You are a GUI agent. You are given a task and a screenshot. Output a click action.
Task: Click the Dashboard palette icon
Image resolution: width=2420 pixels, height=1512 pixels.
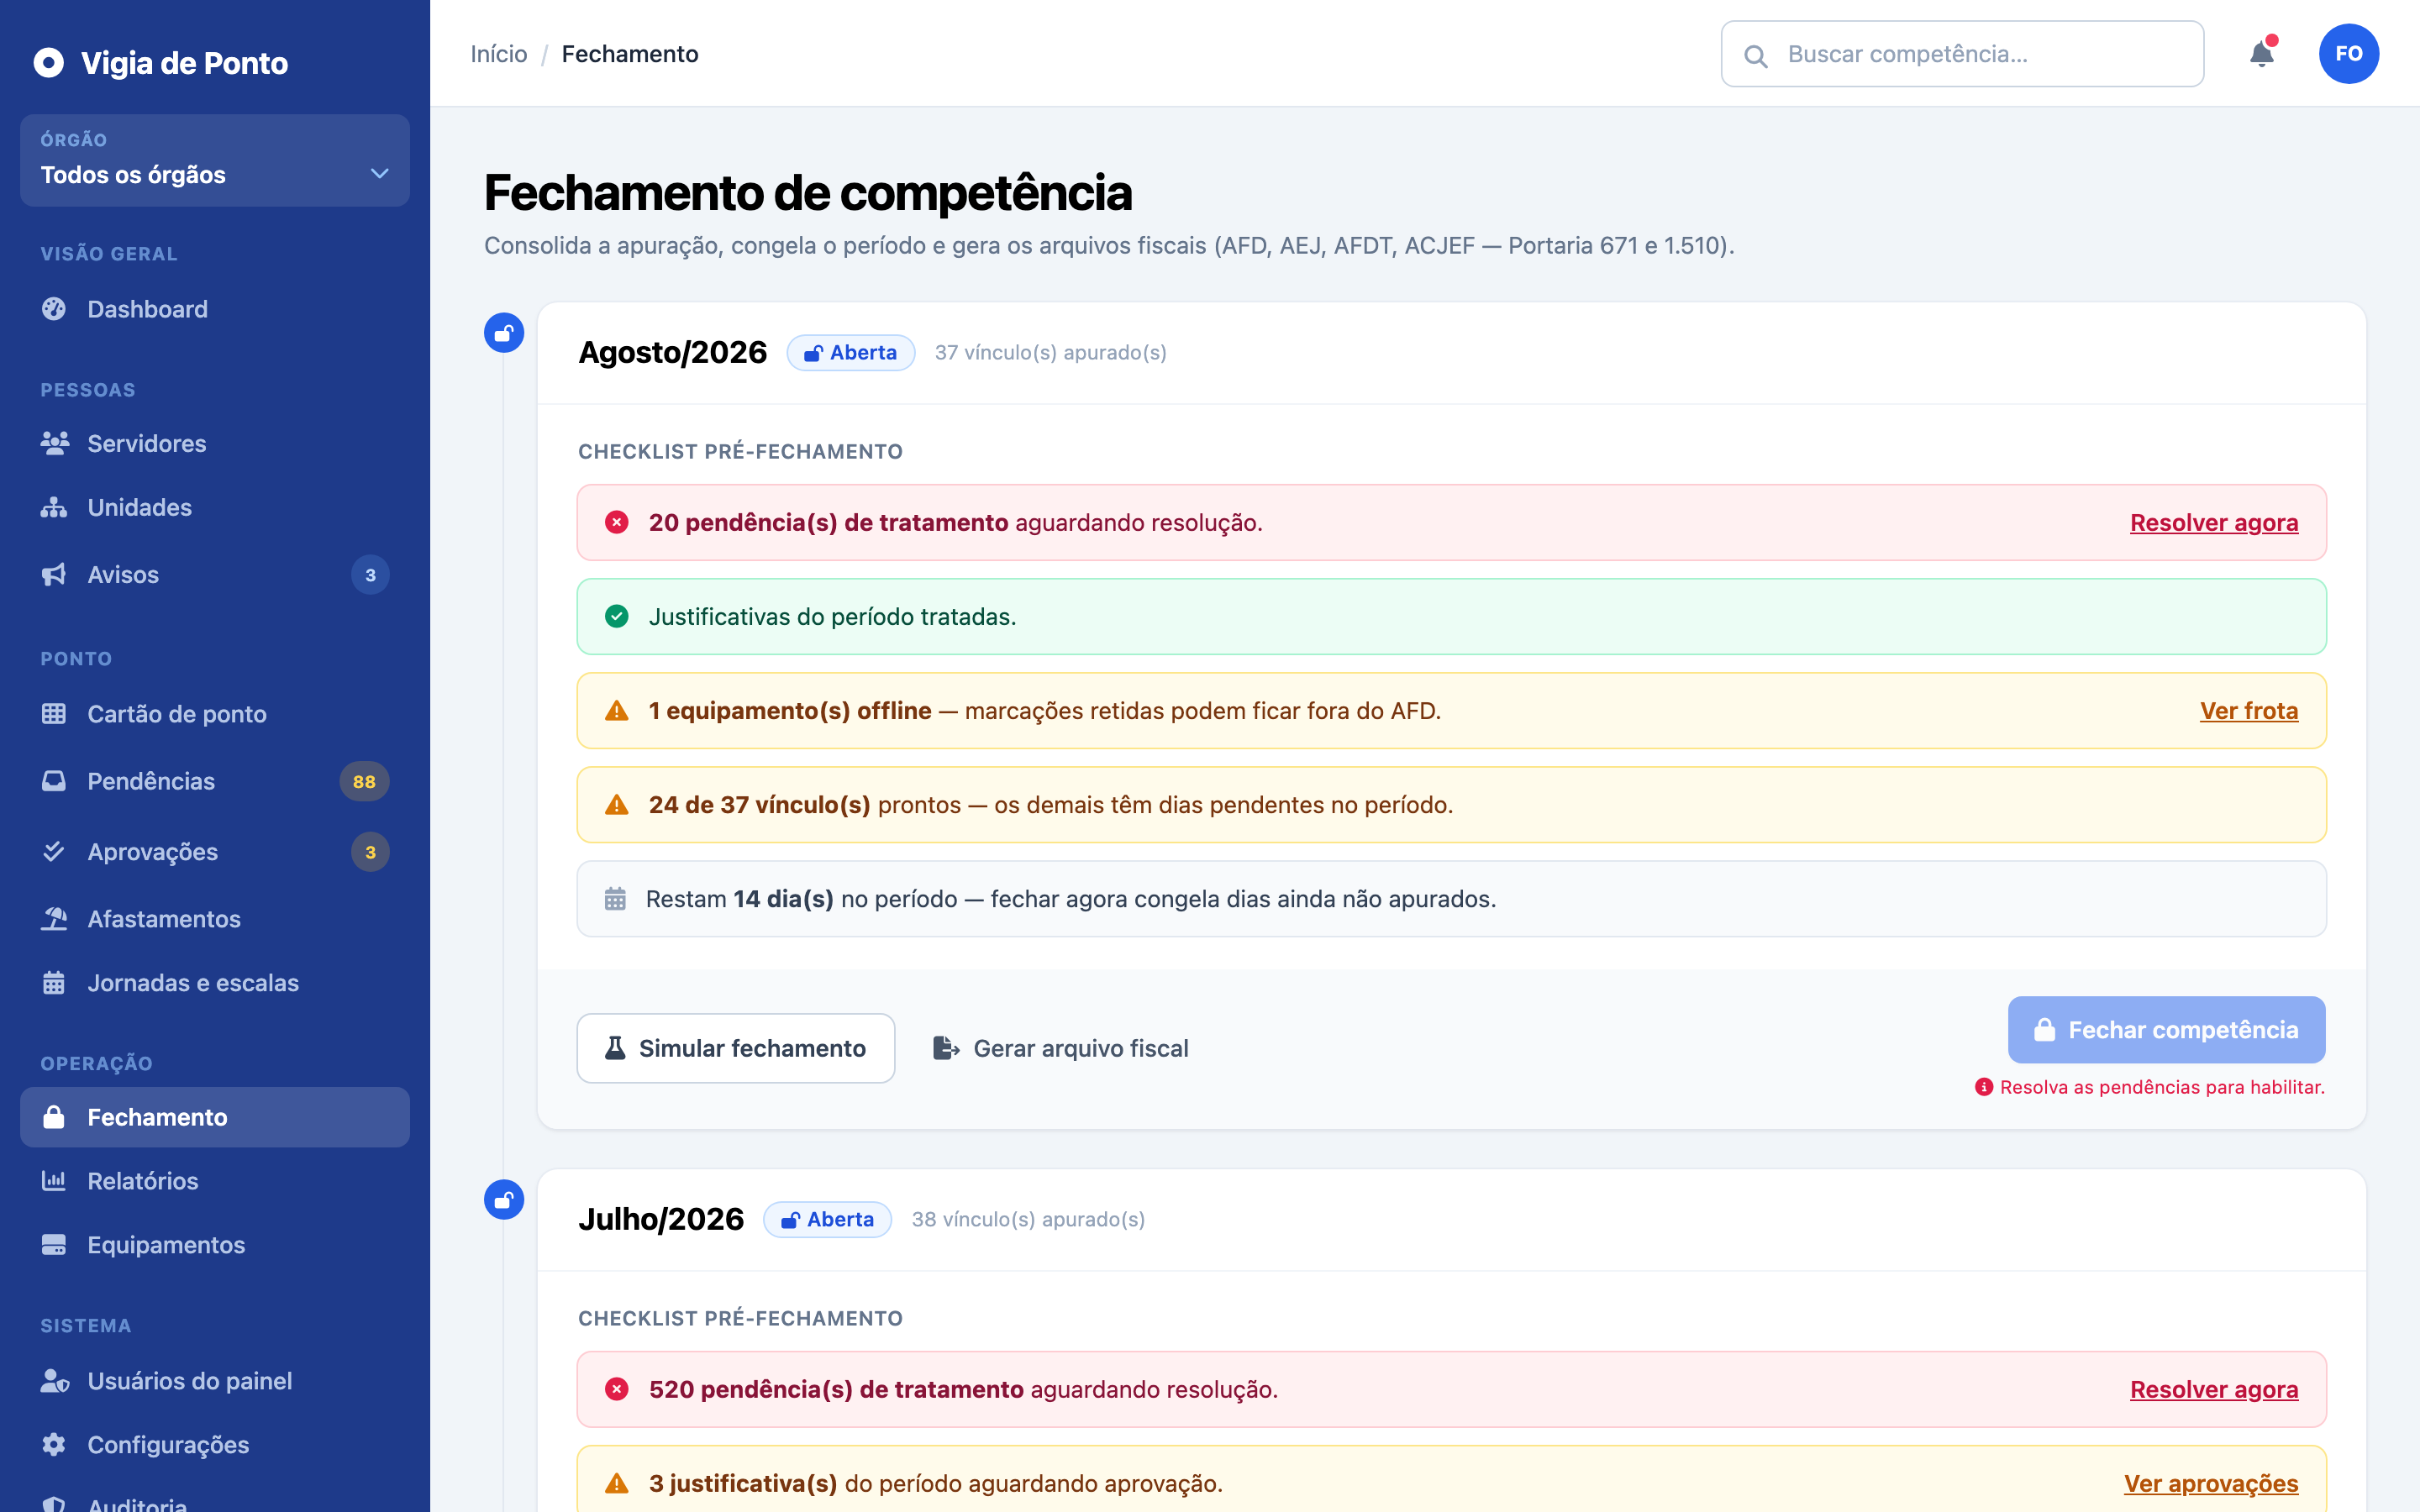(54, 309)
